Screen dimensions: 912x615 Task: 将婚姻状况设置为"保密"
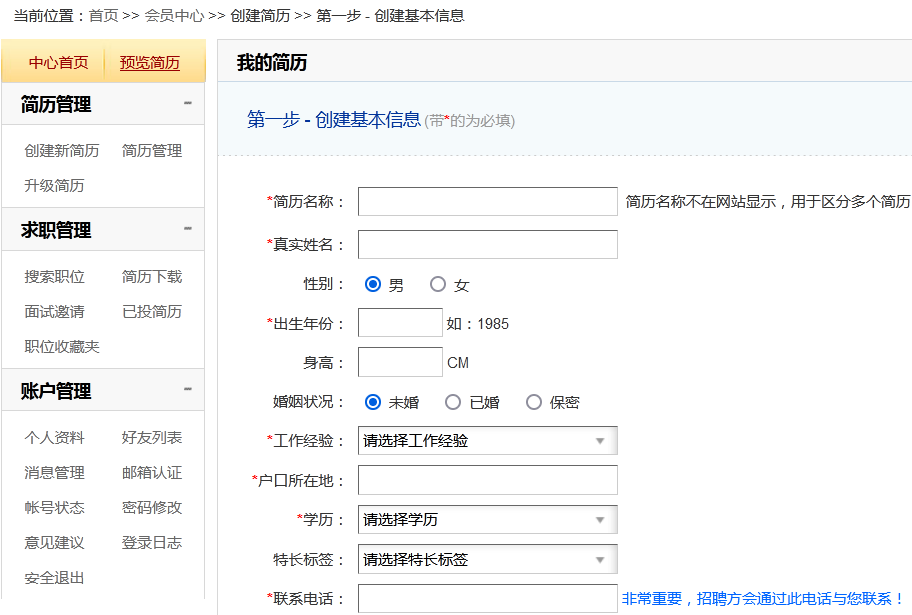tap(534, 401)
